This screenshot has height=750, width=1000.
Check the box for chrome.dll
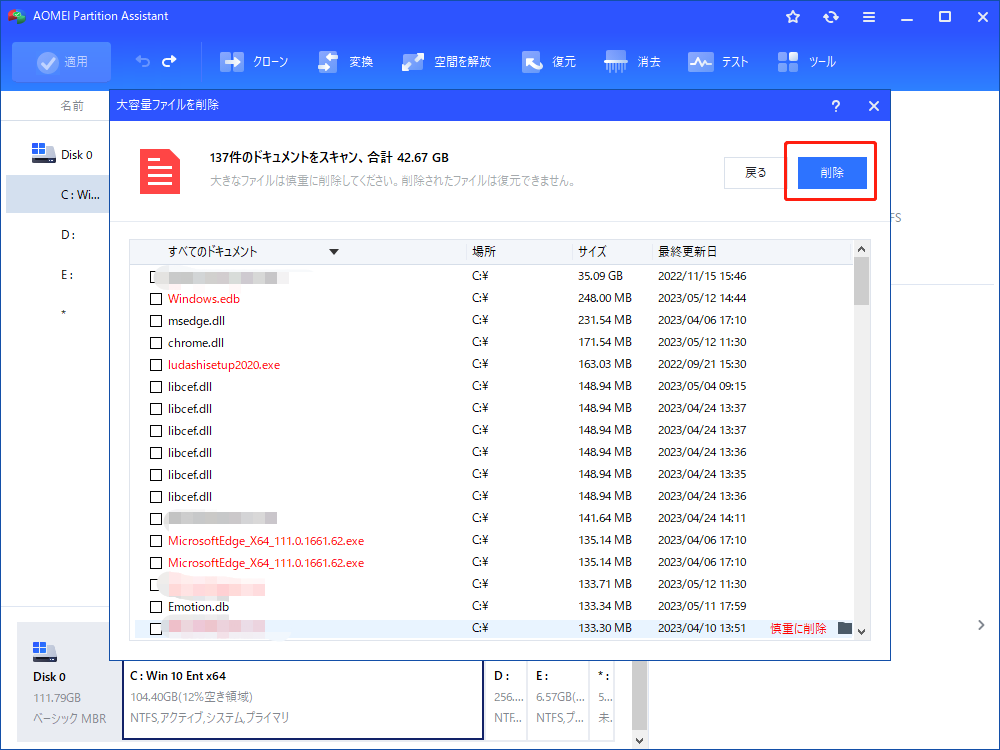click(x=156, y=343)
